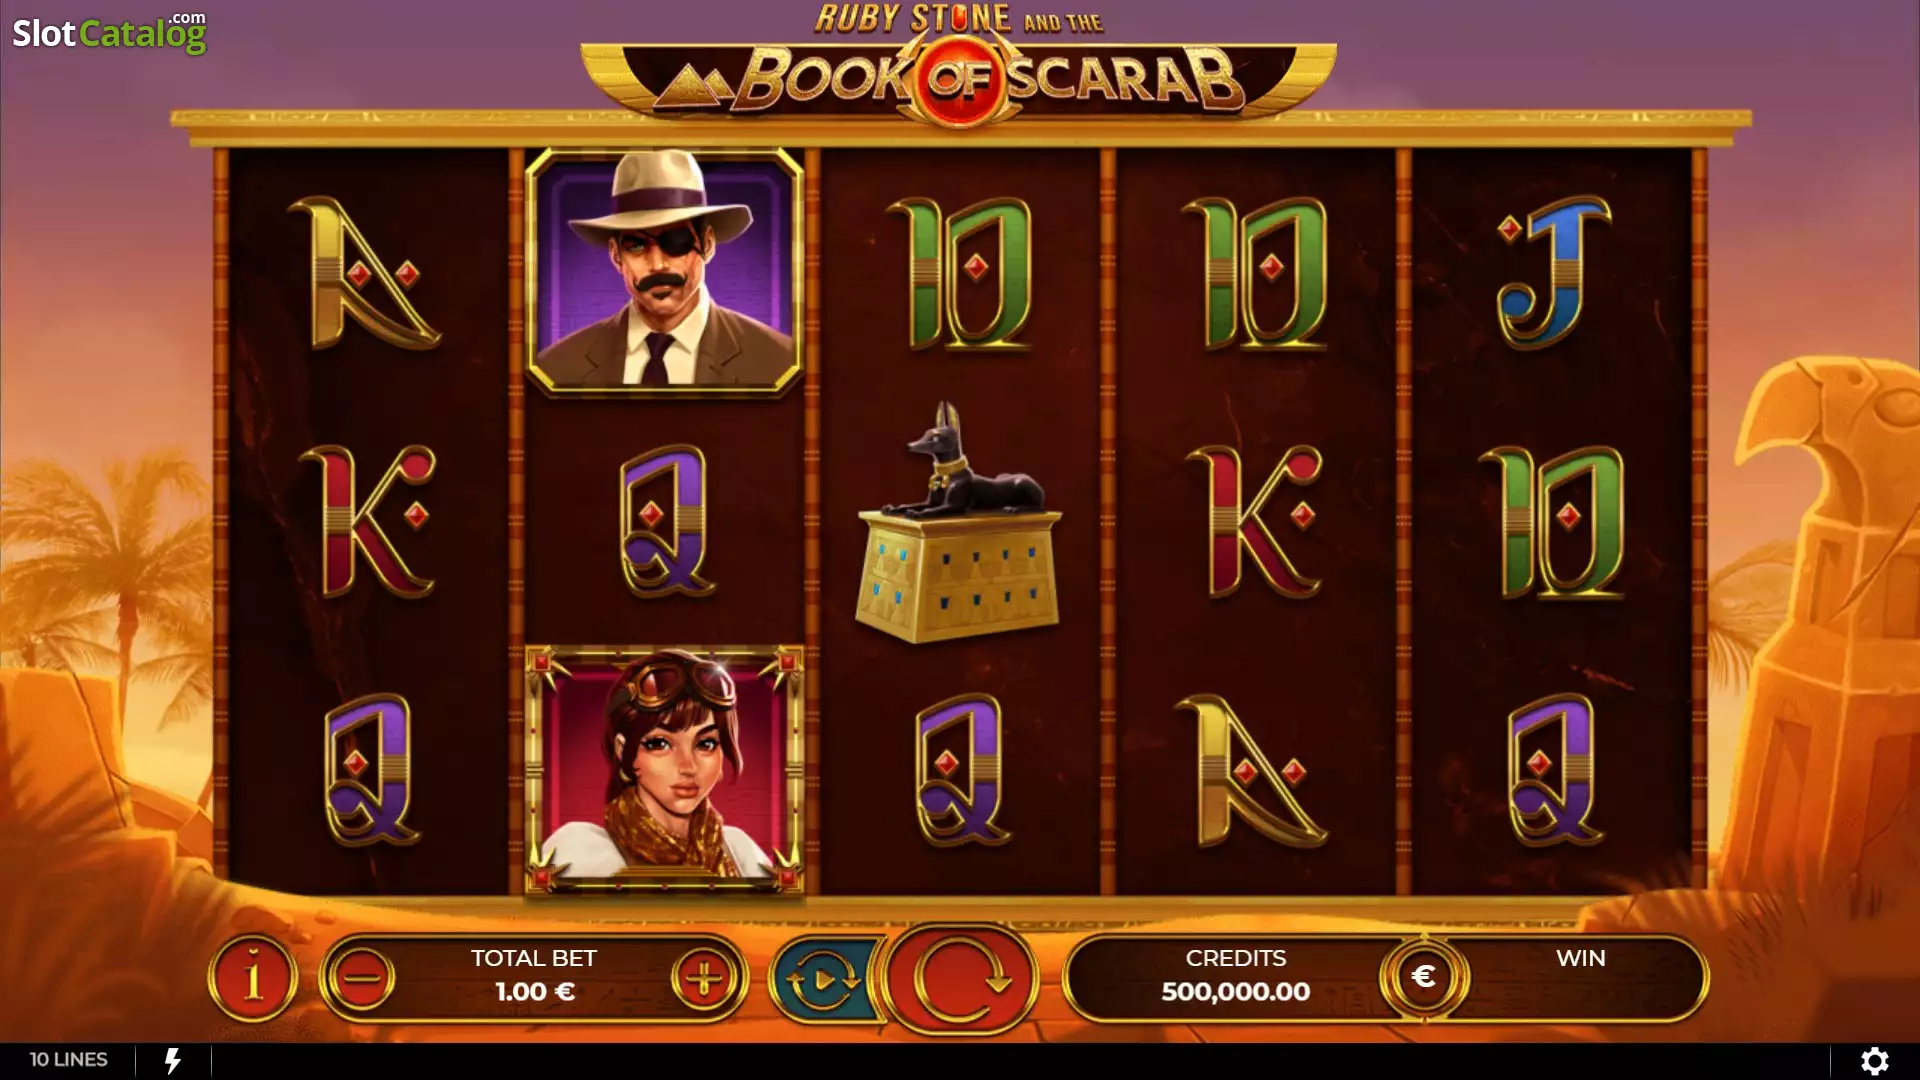Click the A symbol on first reel
1920x1080 pixels.
tap(365, 272)
